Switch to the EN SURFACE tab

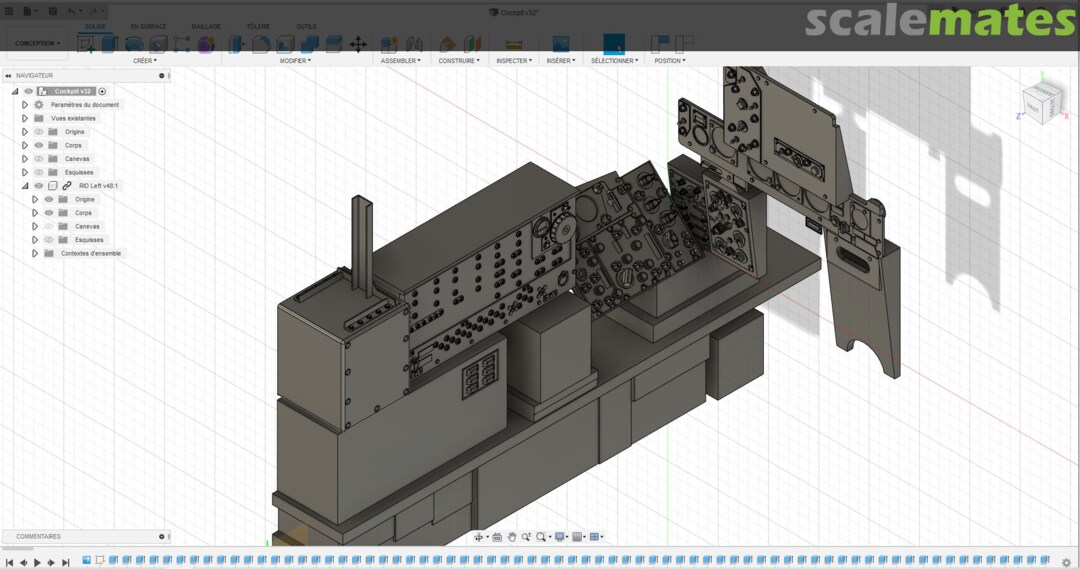[148, 26]
